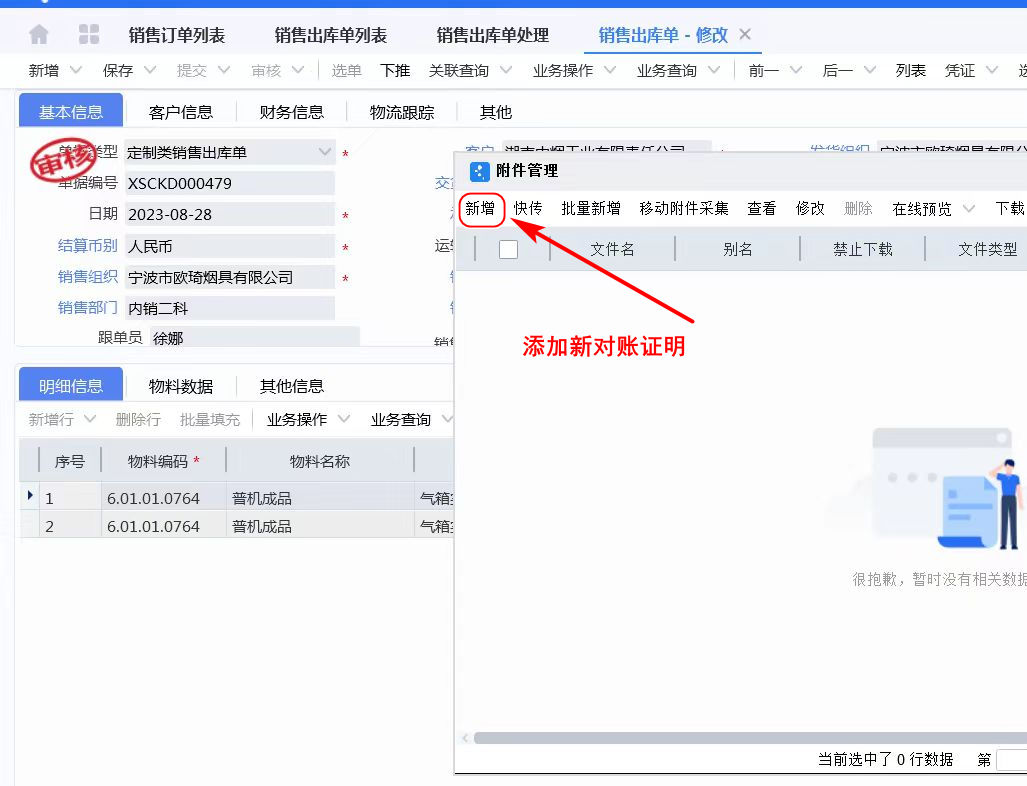Viewport: 1027px width, 786px height.
Task: Click the 禁止下载 column header
Action: [862, 248]
